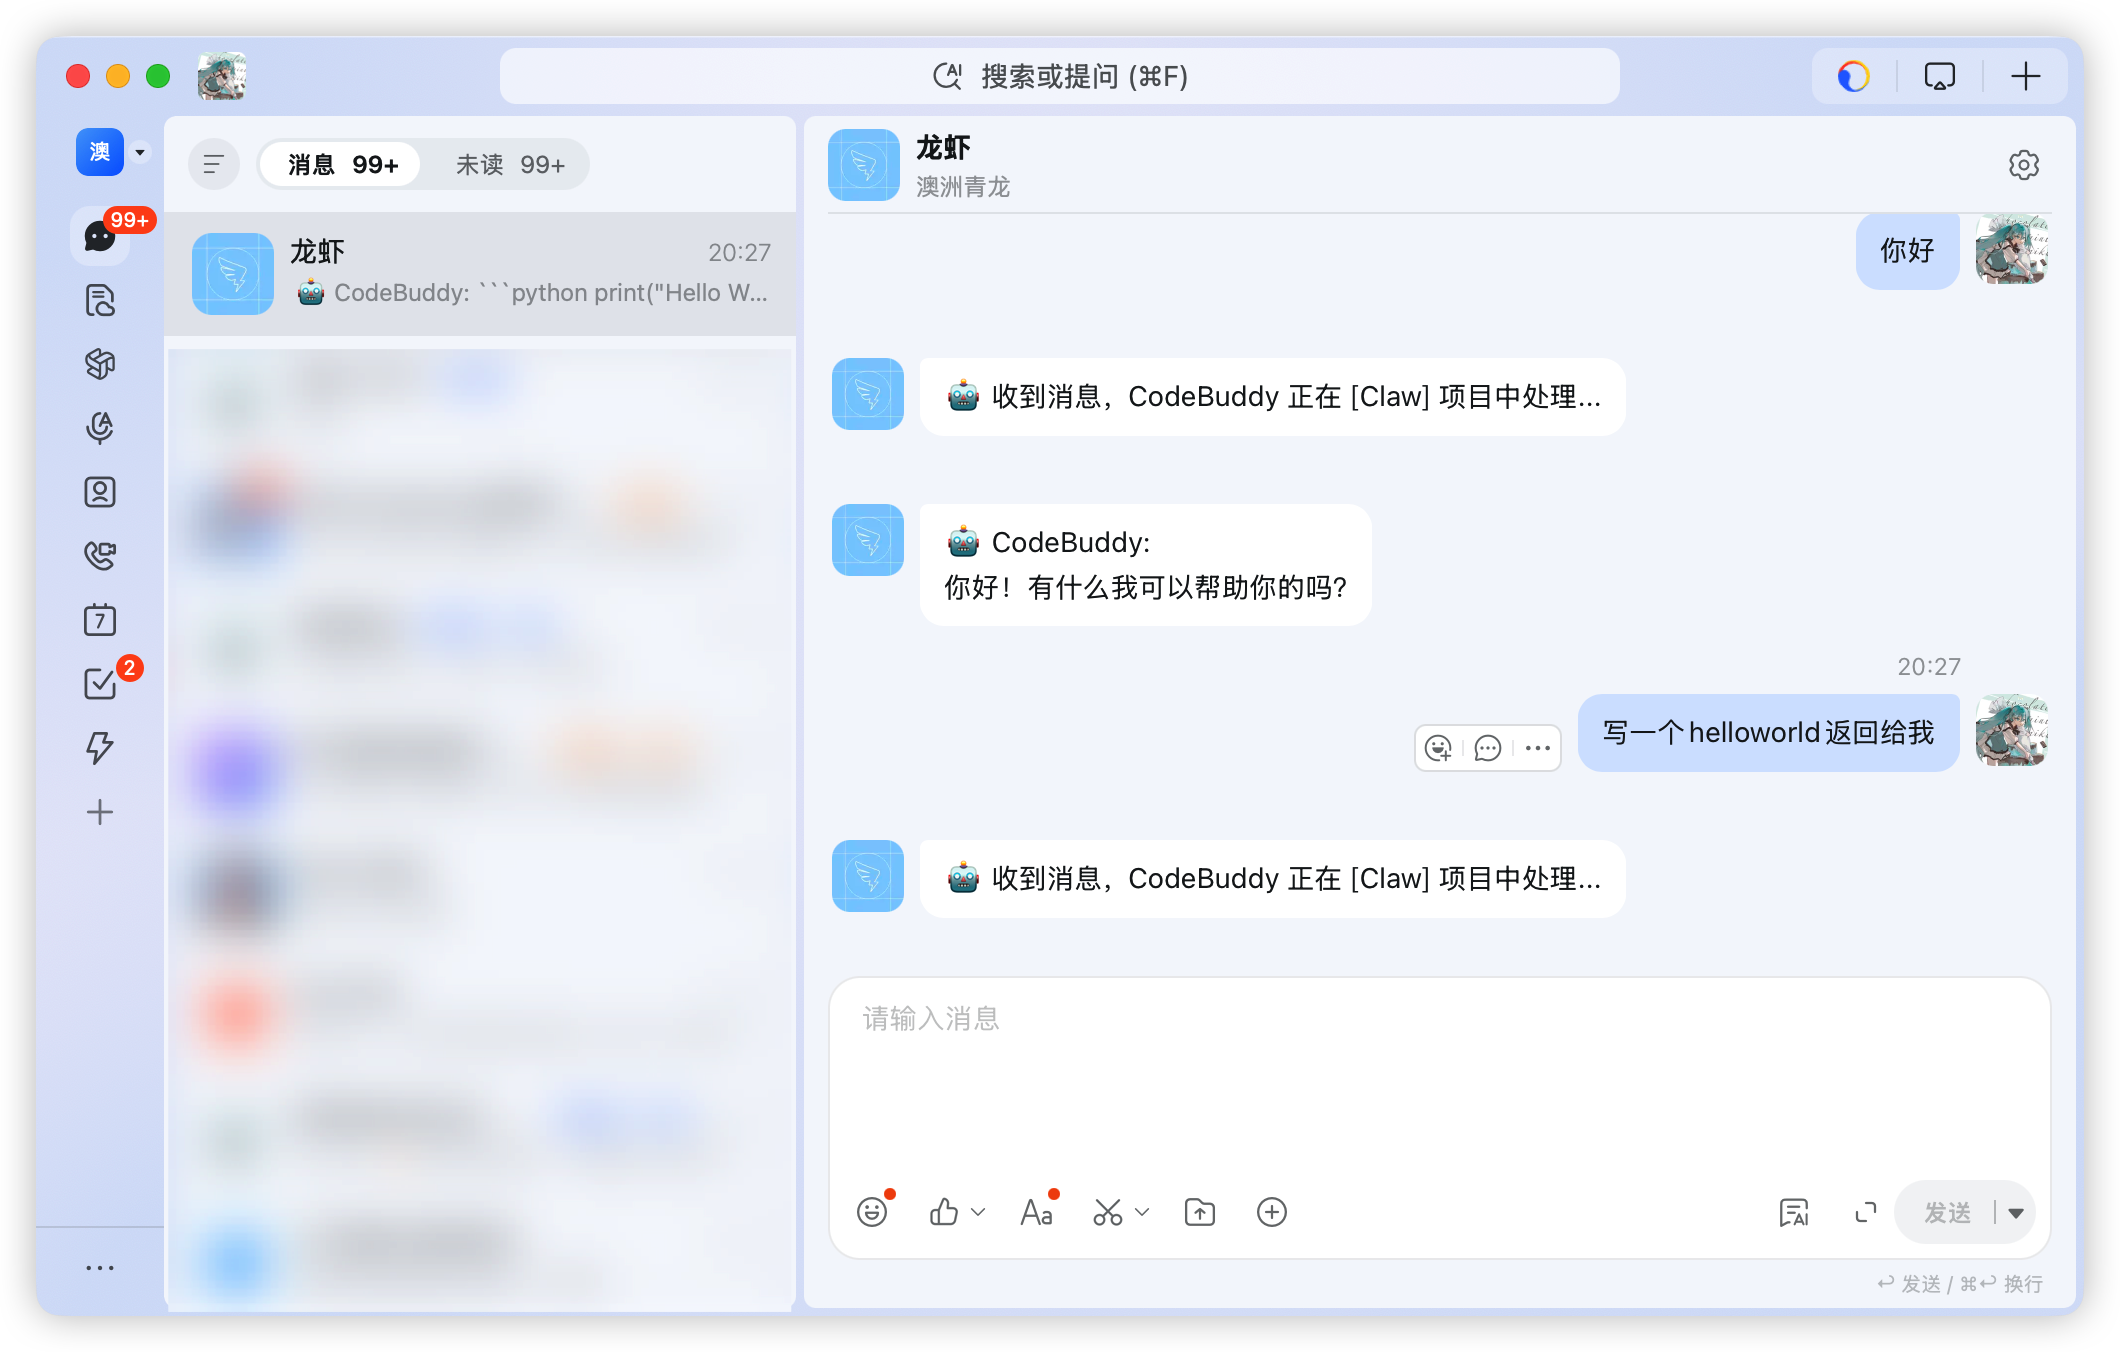This screenshot has width=2120, height=1352.
Task: Open the multicolor theme circle in the title bar
Action: (1852, 75)
